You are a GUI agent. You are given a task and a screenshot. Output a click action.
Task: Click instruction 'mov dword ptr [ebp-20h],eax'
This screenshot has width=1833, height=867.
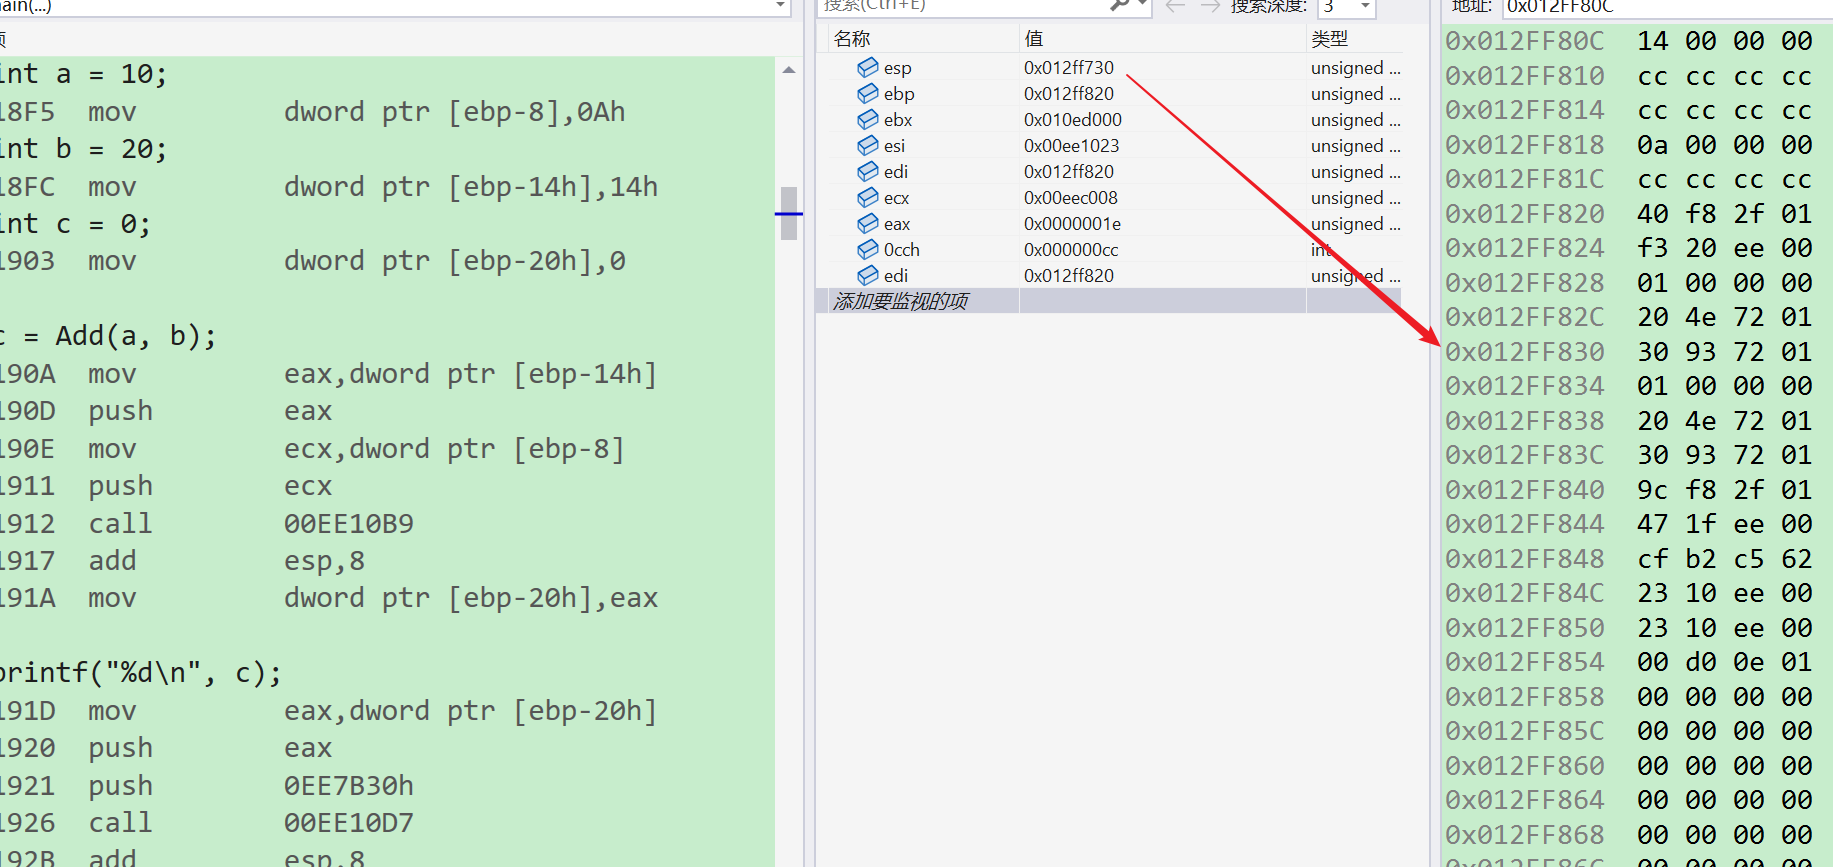(x=373, y=598)
